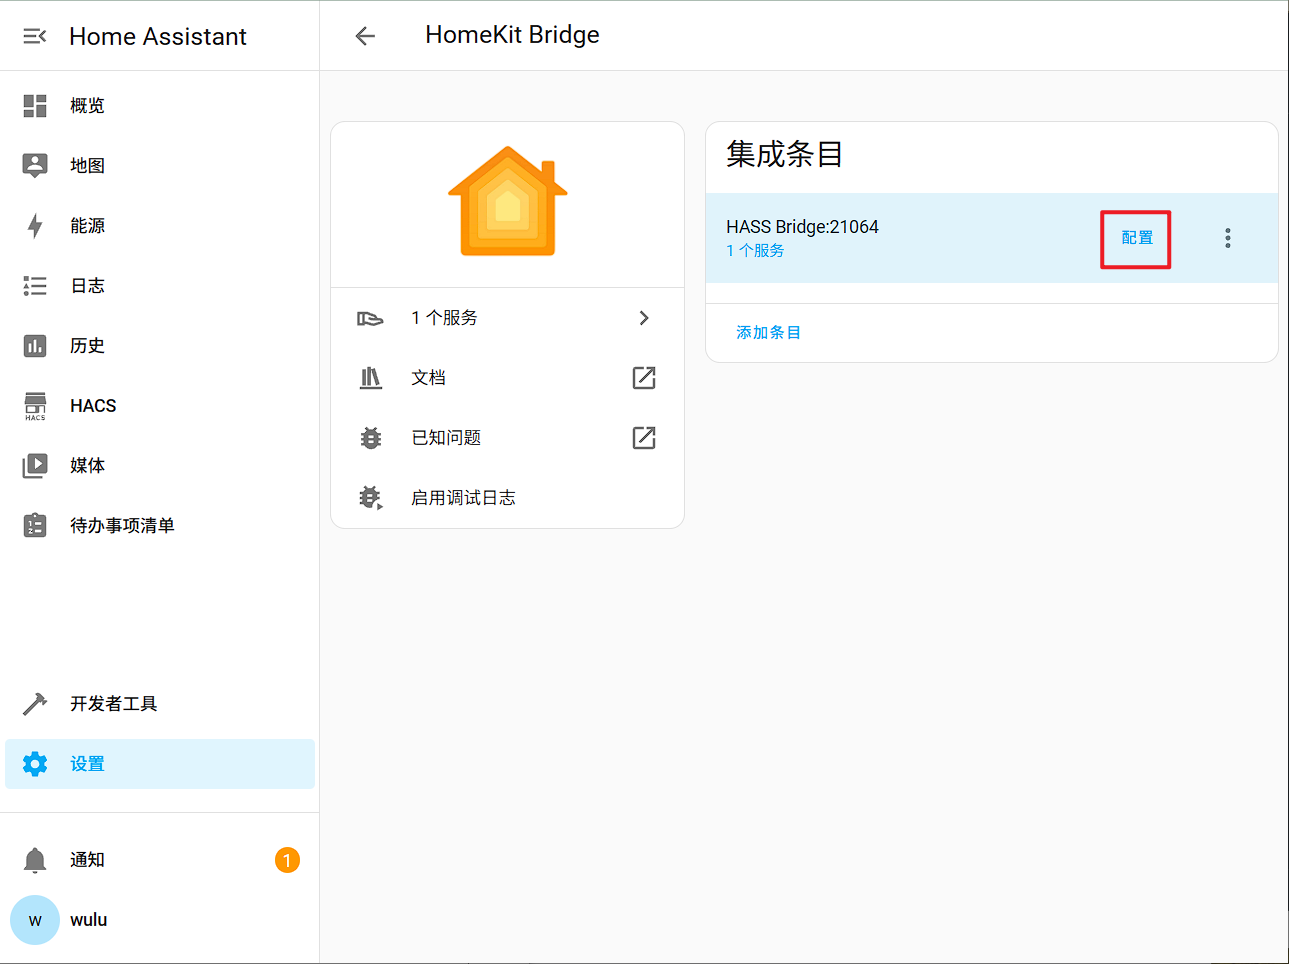
Task: Click the 已知问题 bug icon
Action: (371, 438)
